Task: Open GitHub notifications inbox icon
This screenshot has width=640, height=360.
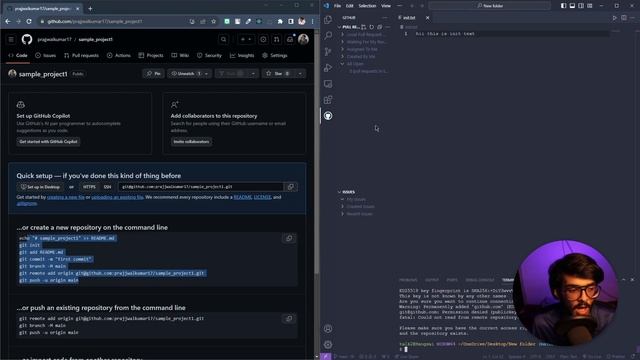Action: click(x=290, y=39)
